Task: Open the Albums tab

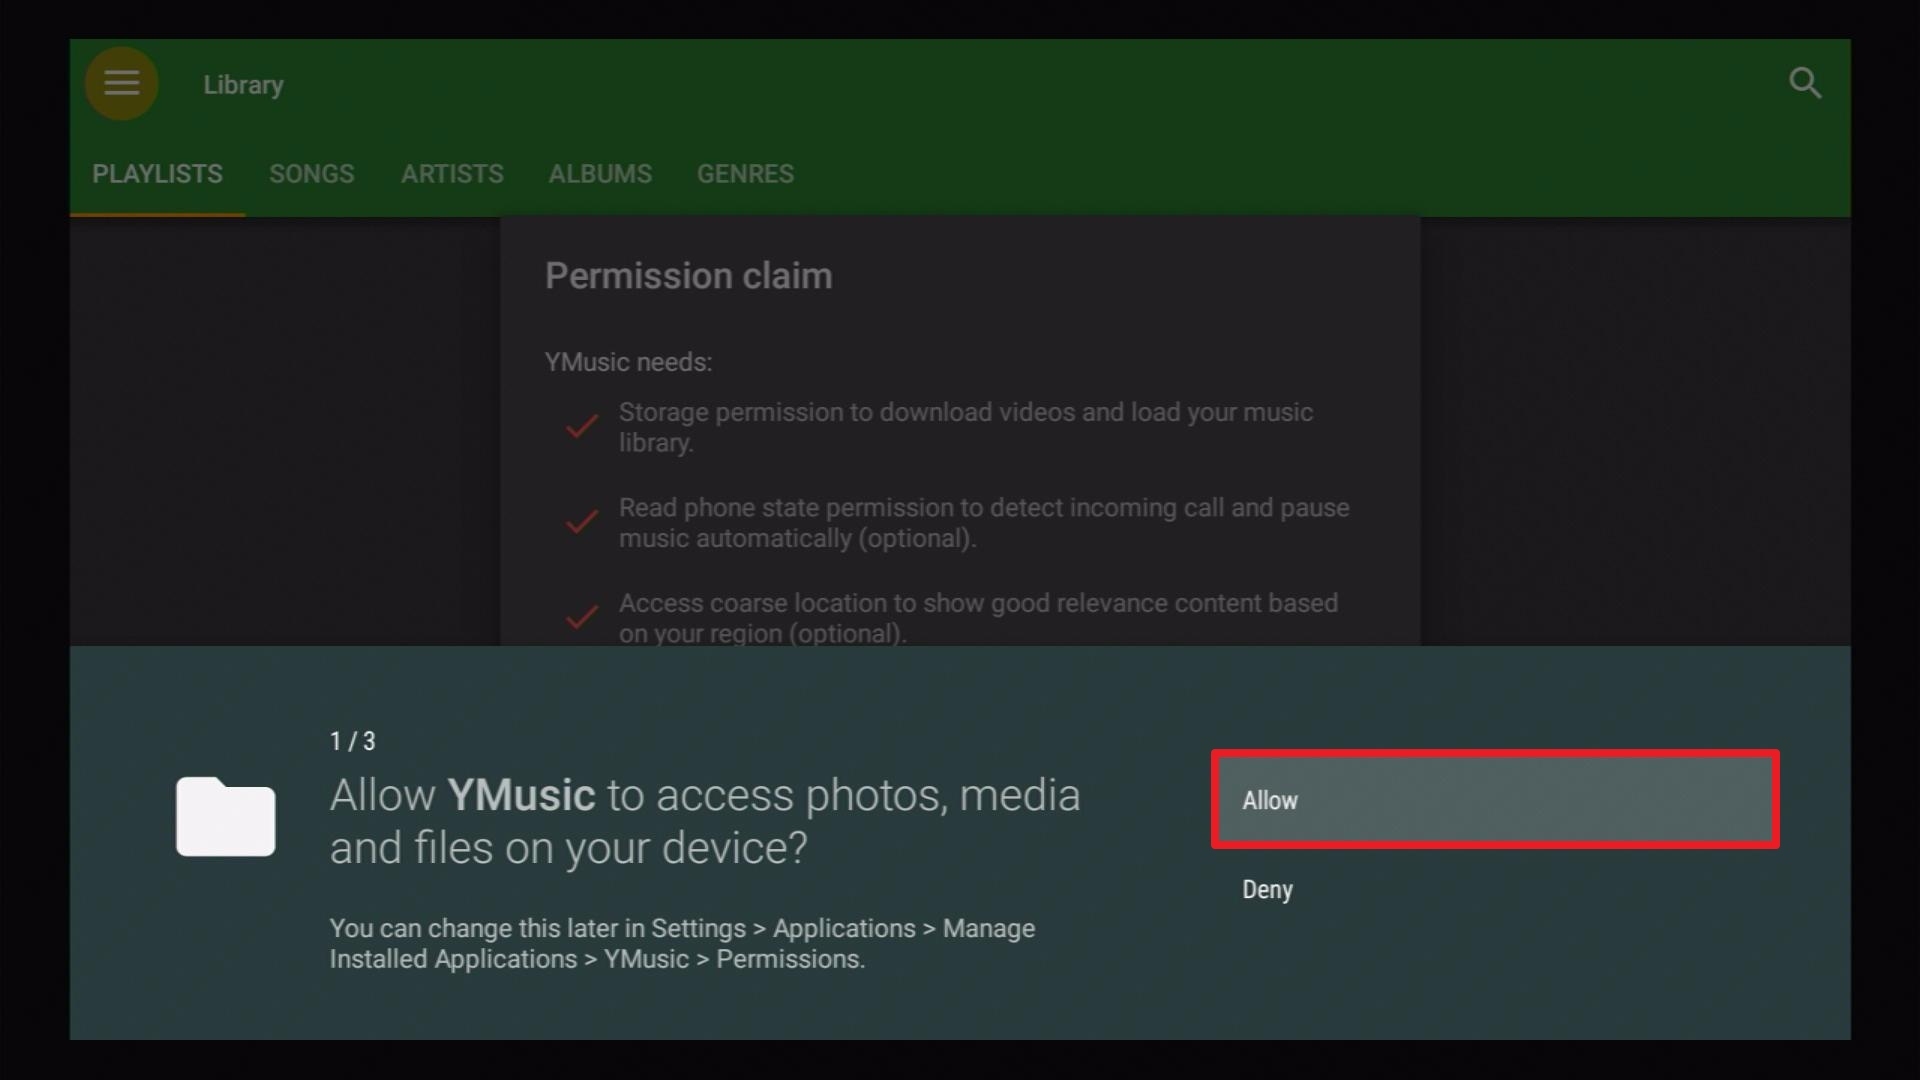Action: (600, 174)
